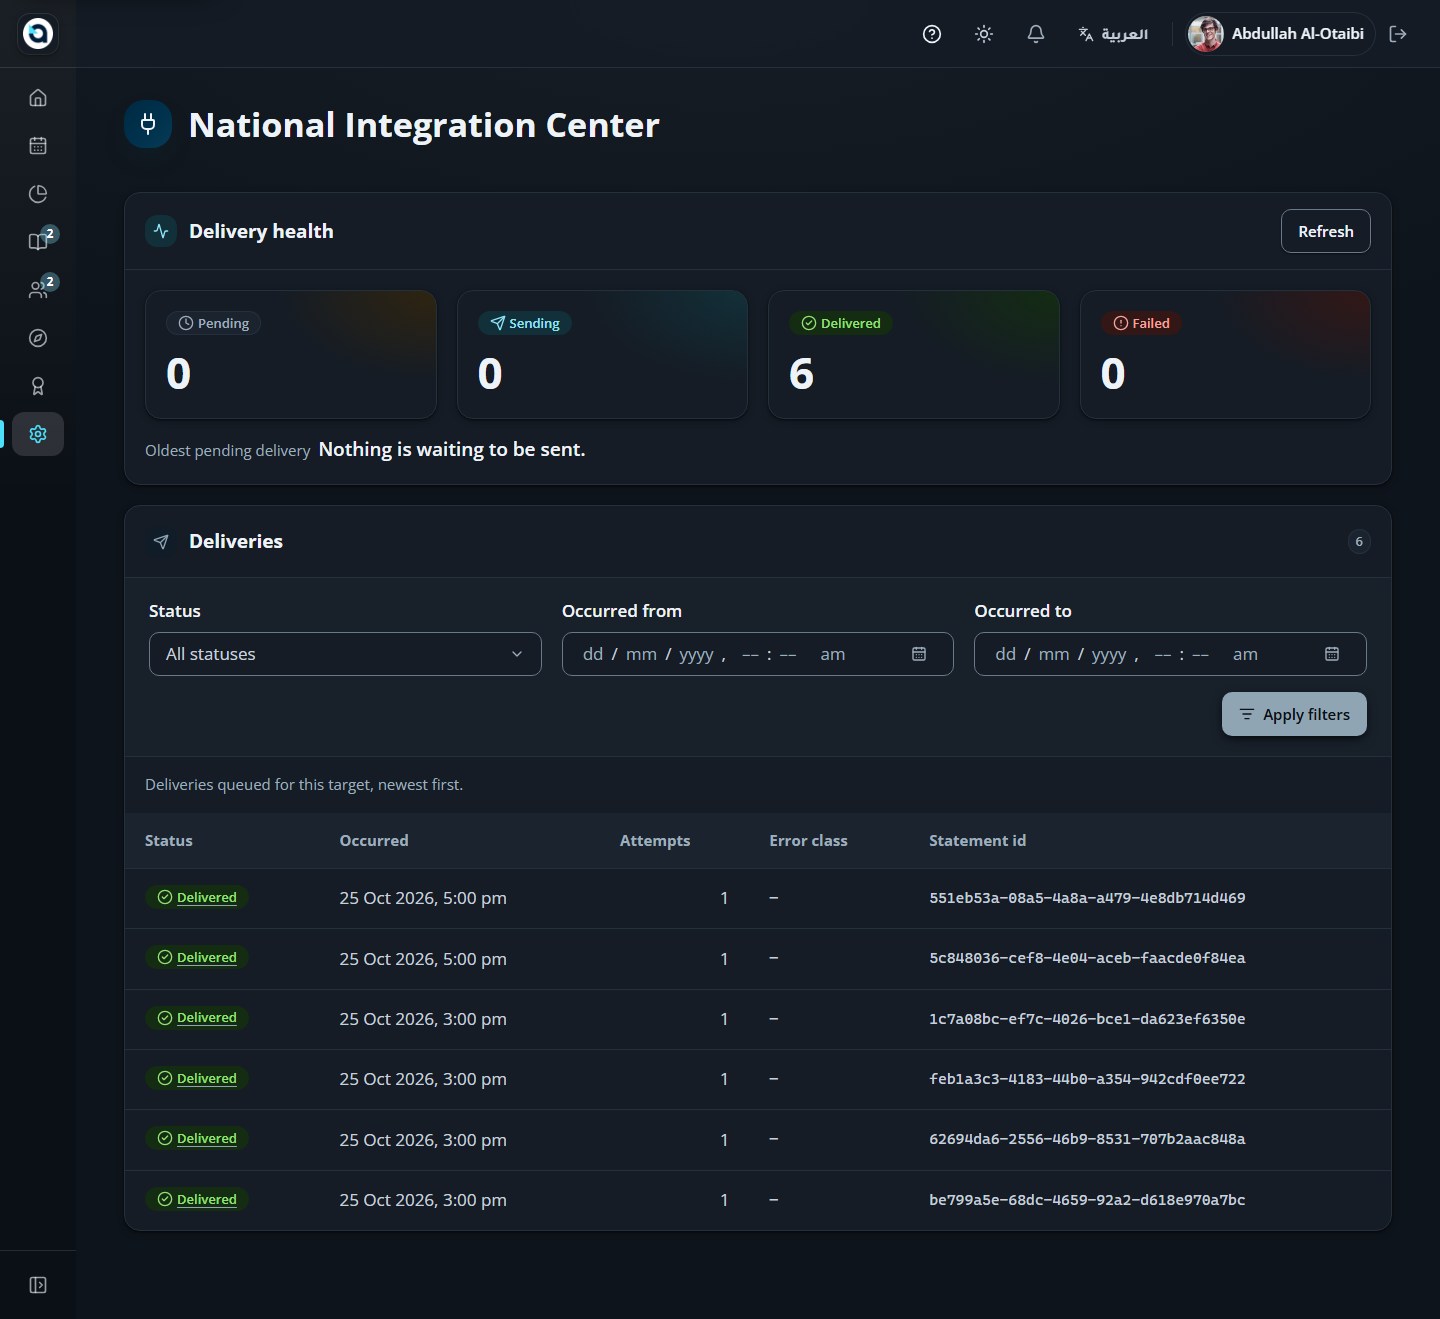Open the award ribbon icon in sidebar
The width and height of the screenshot is (1440, 1319).
(x=38, y=386)
